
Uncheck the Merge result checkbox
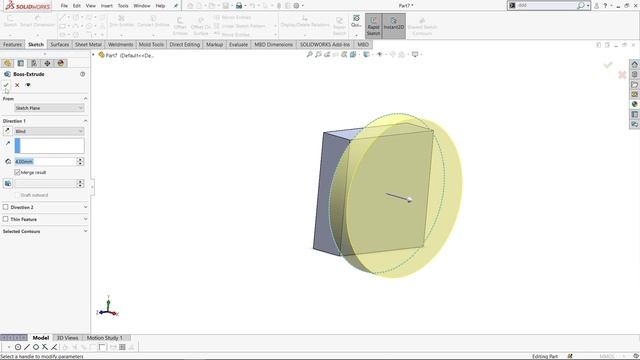click(18, 173)
